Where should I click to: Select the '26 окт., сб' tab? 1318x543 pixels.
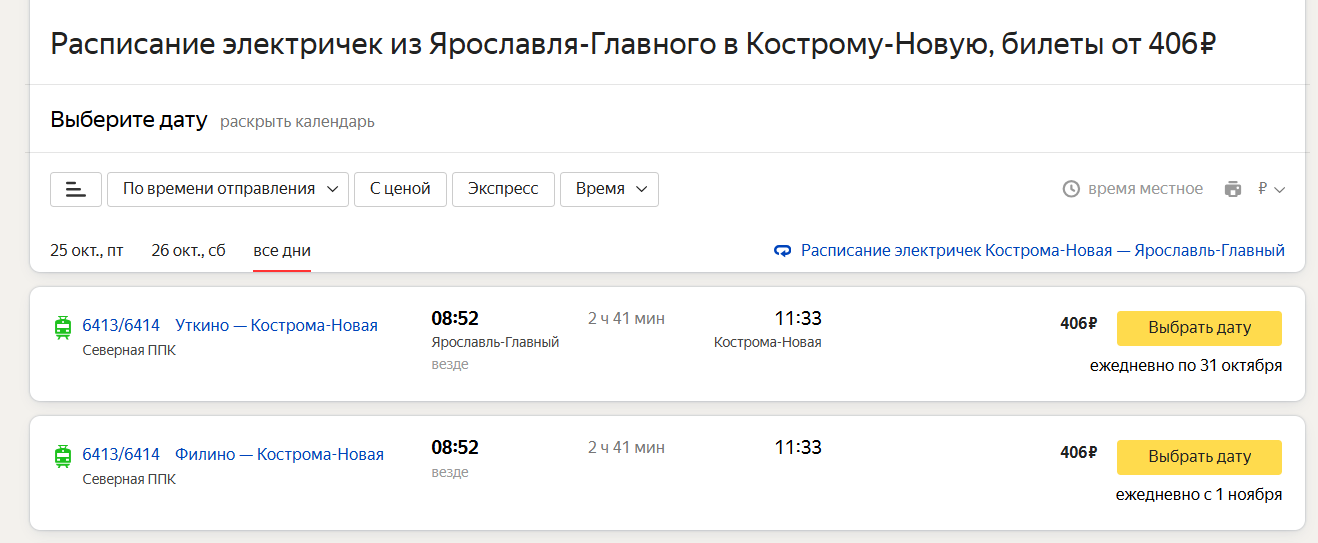click(188, 250)
